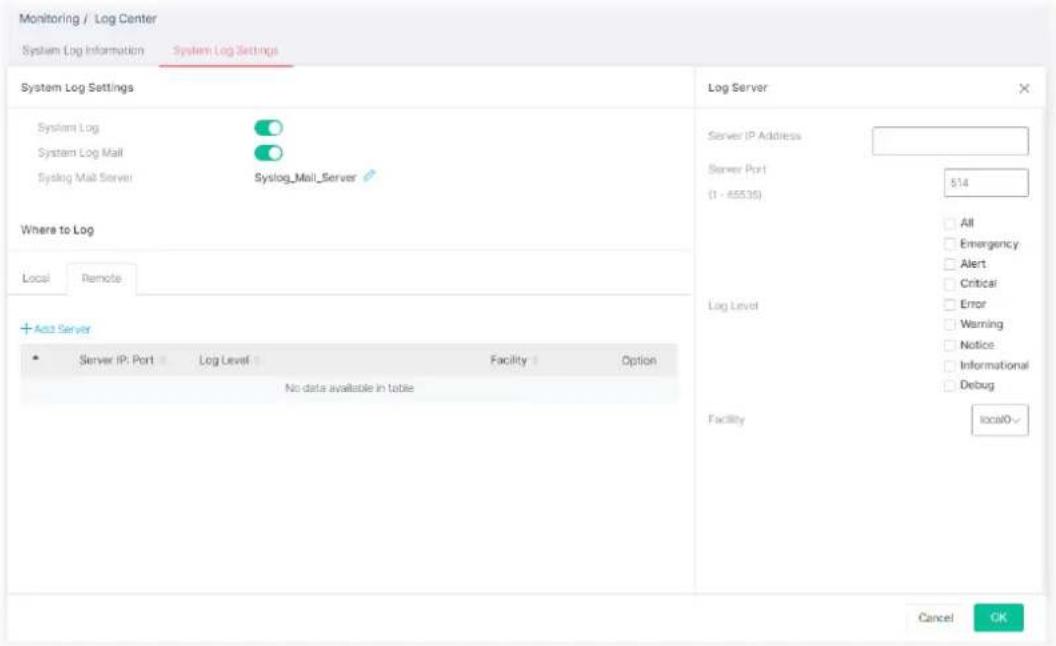Viewport: 1056px width, 646px height.
Task: Toggle the System Log Mail switch
Action: point(268,153)
